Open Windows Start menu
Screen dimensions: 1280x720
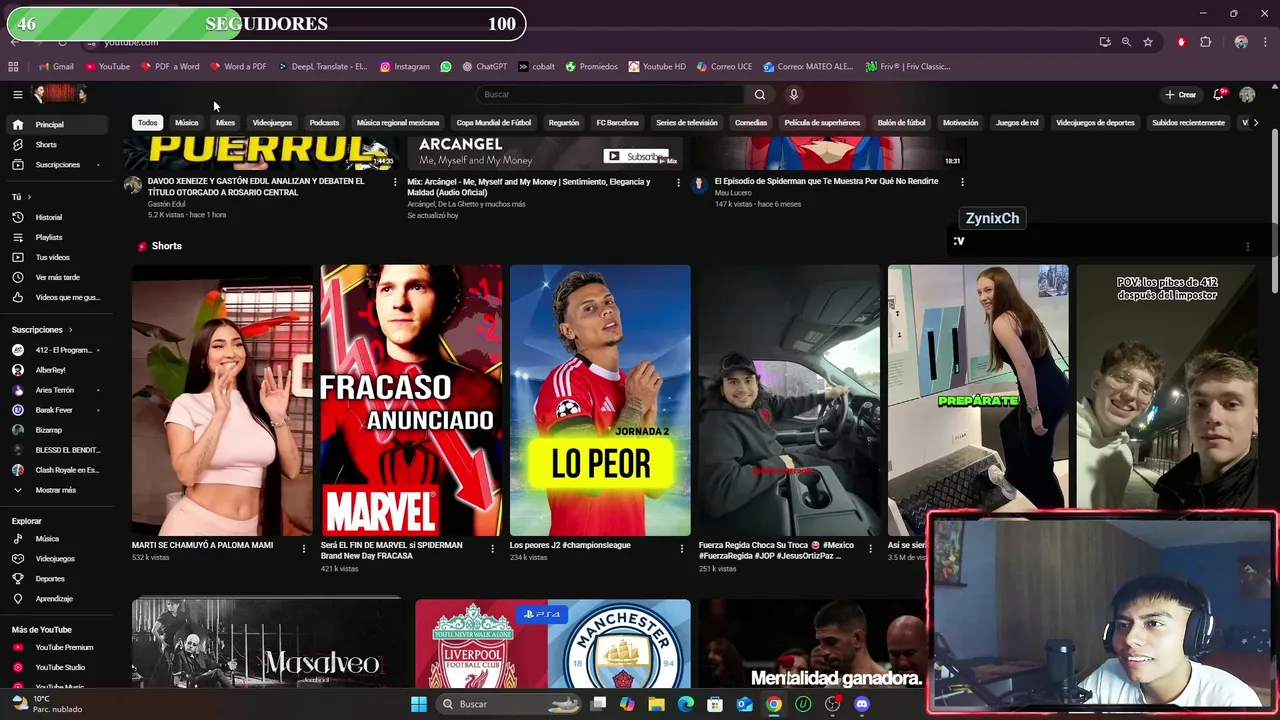click(419, 704)
